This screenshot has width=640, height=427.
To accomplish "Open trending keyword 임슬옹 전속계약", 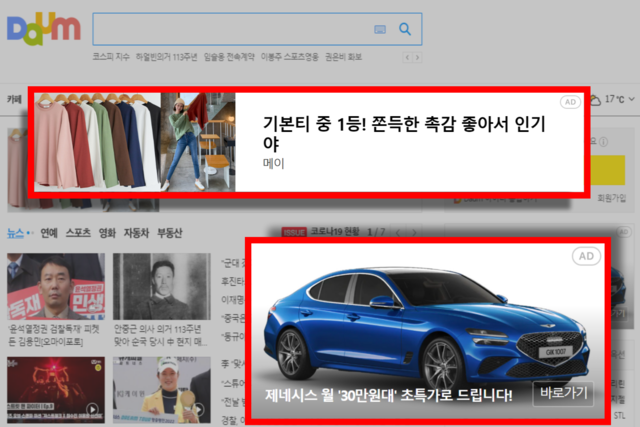I will (x=229, y=57).
